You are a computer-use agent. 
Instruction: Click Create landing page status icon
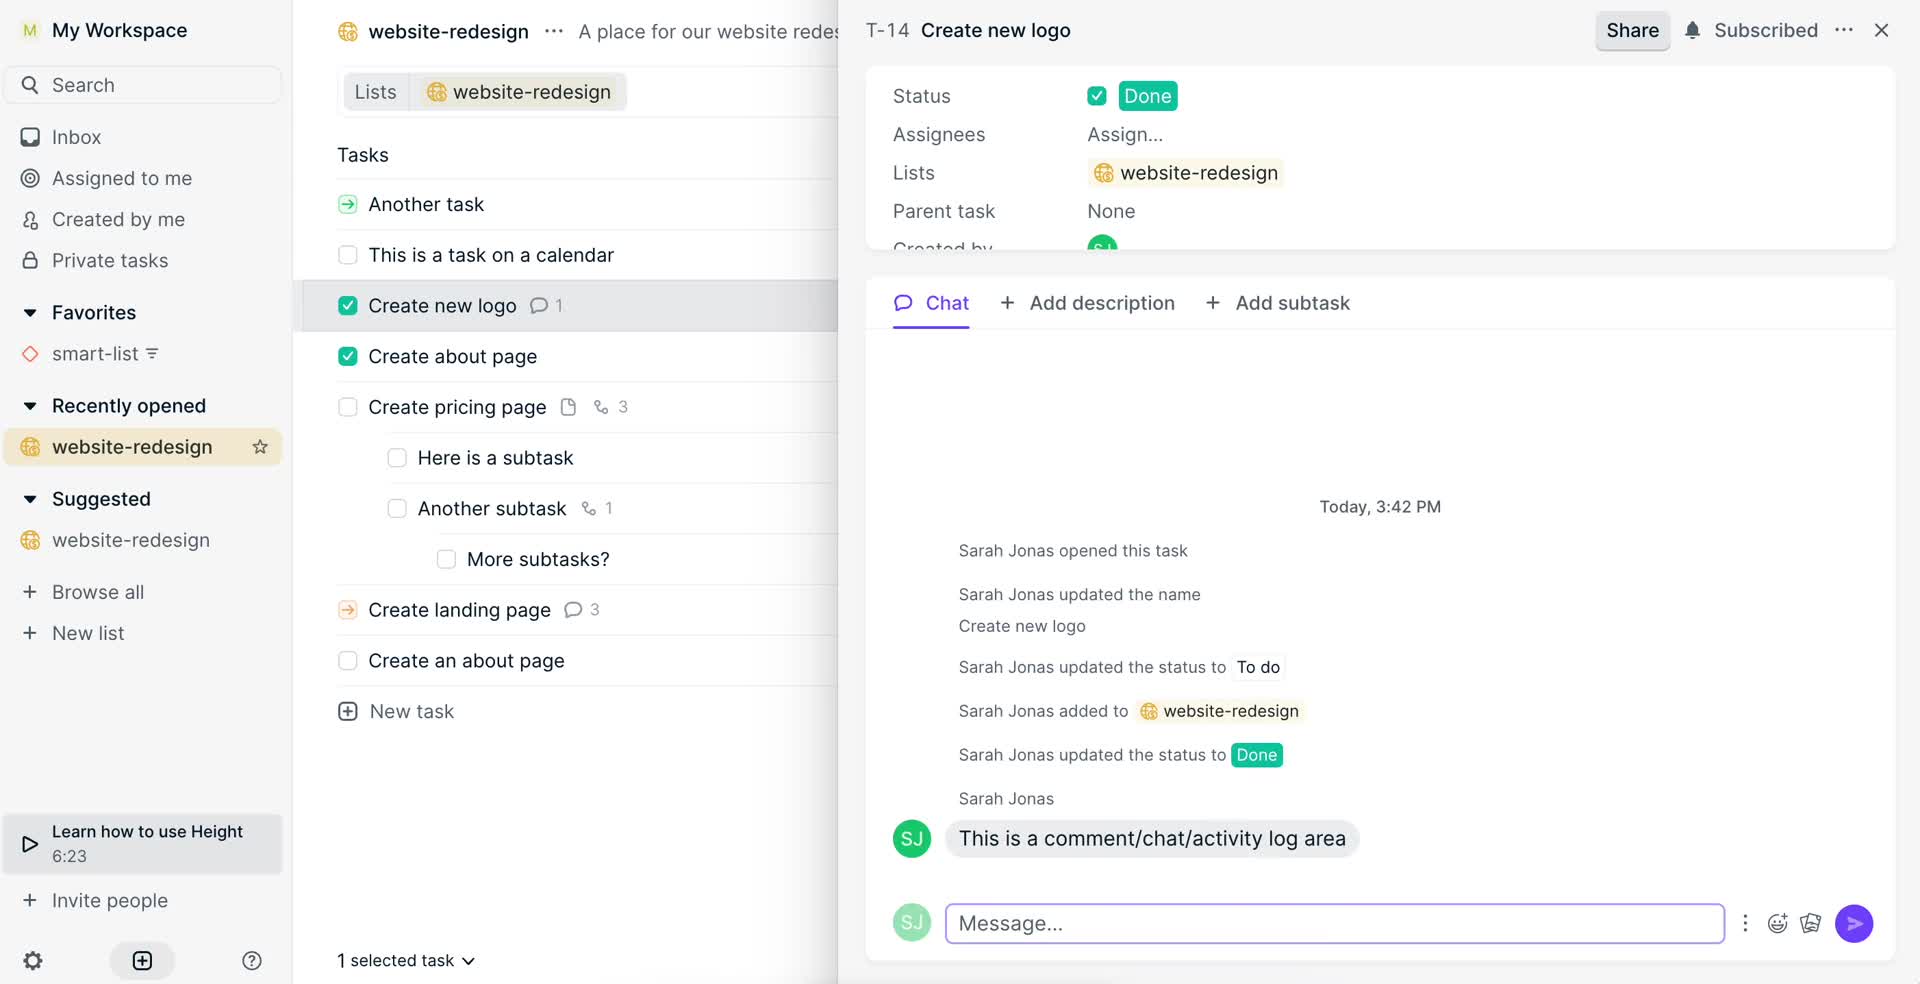pos(347,610)
